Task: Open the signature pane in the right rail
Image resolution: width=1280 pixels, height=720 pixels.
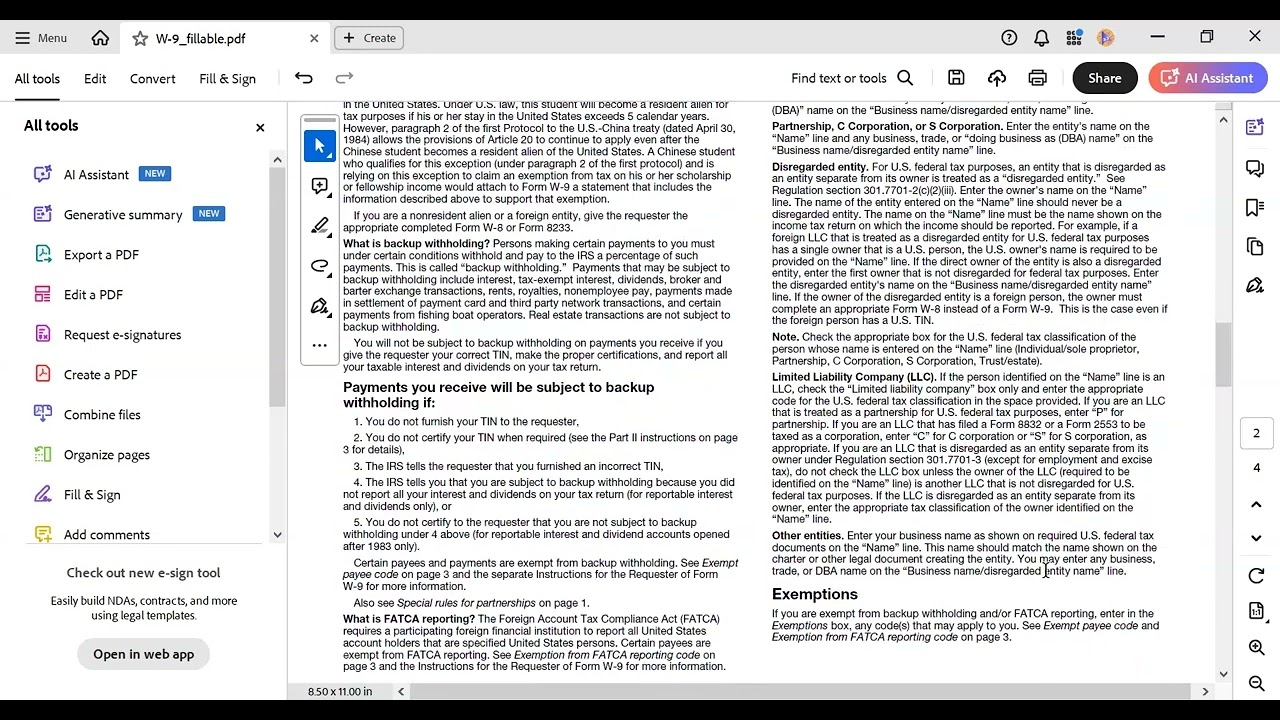Action: click(1255, 286)
